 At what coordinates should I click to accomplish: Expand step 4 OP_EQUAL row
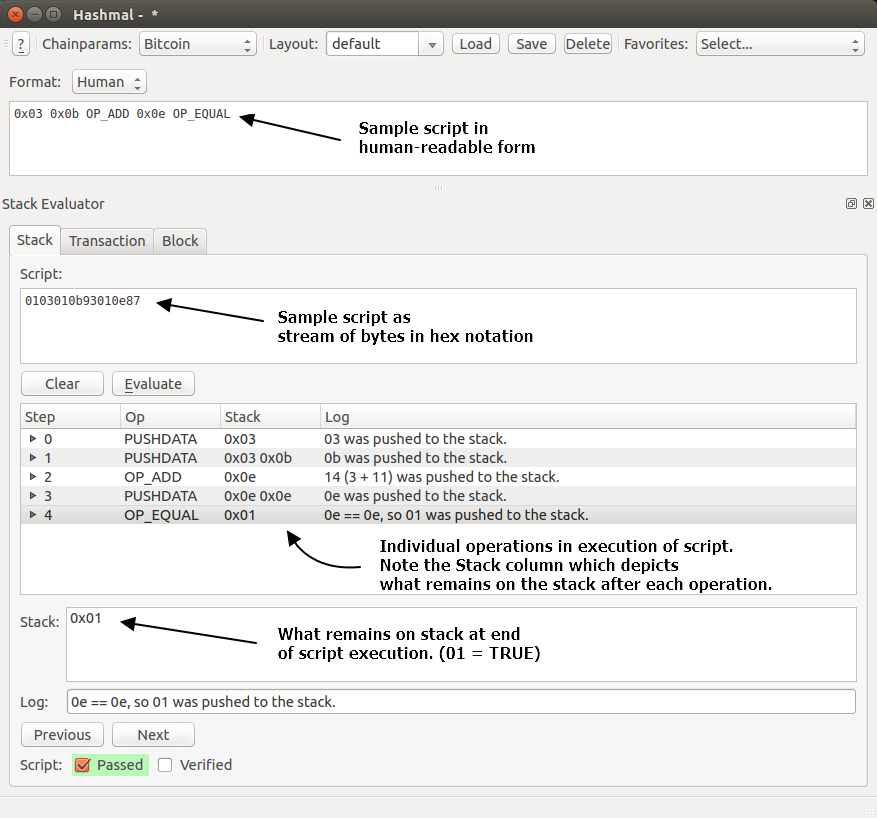click(x=33, y=515)
